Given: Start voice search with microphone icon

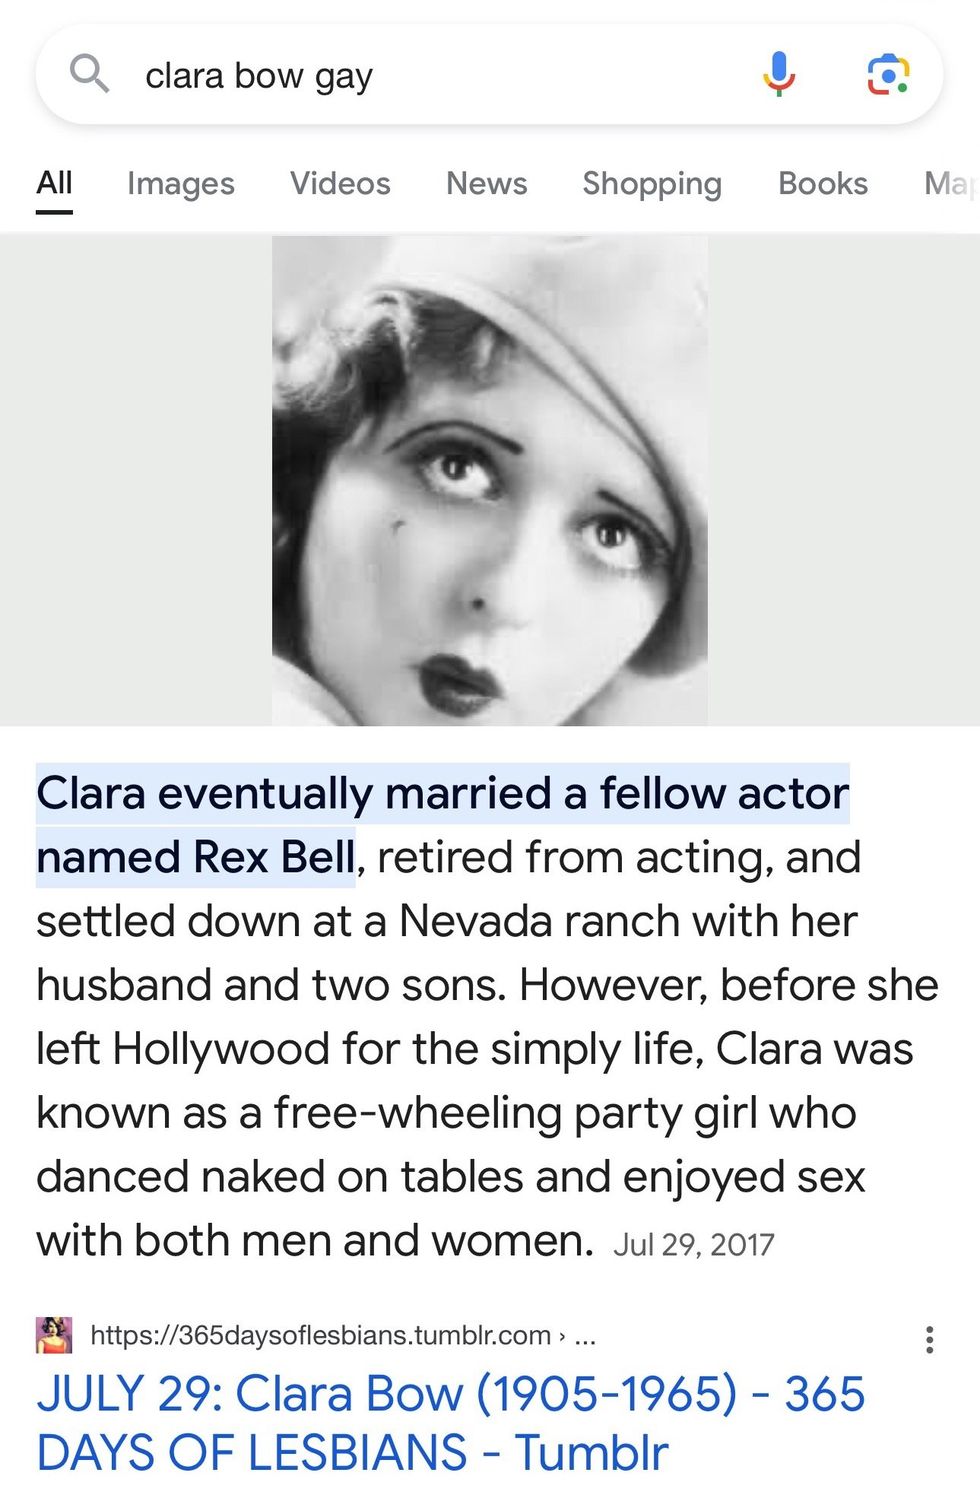Looking at the screenshot, I should [778, 74].
